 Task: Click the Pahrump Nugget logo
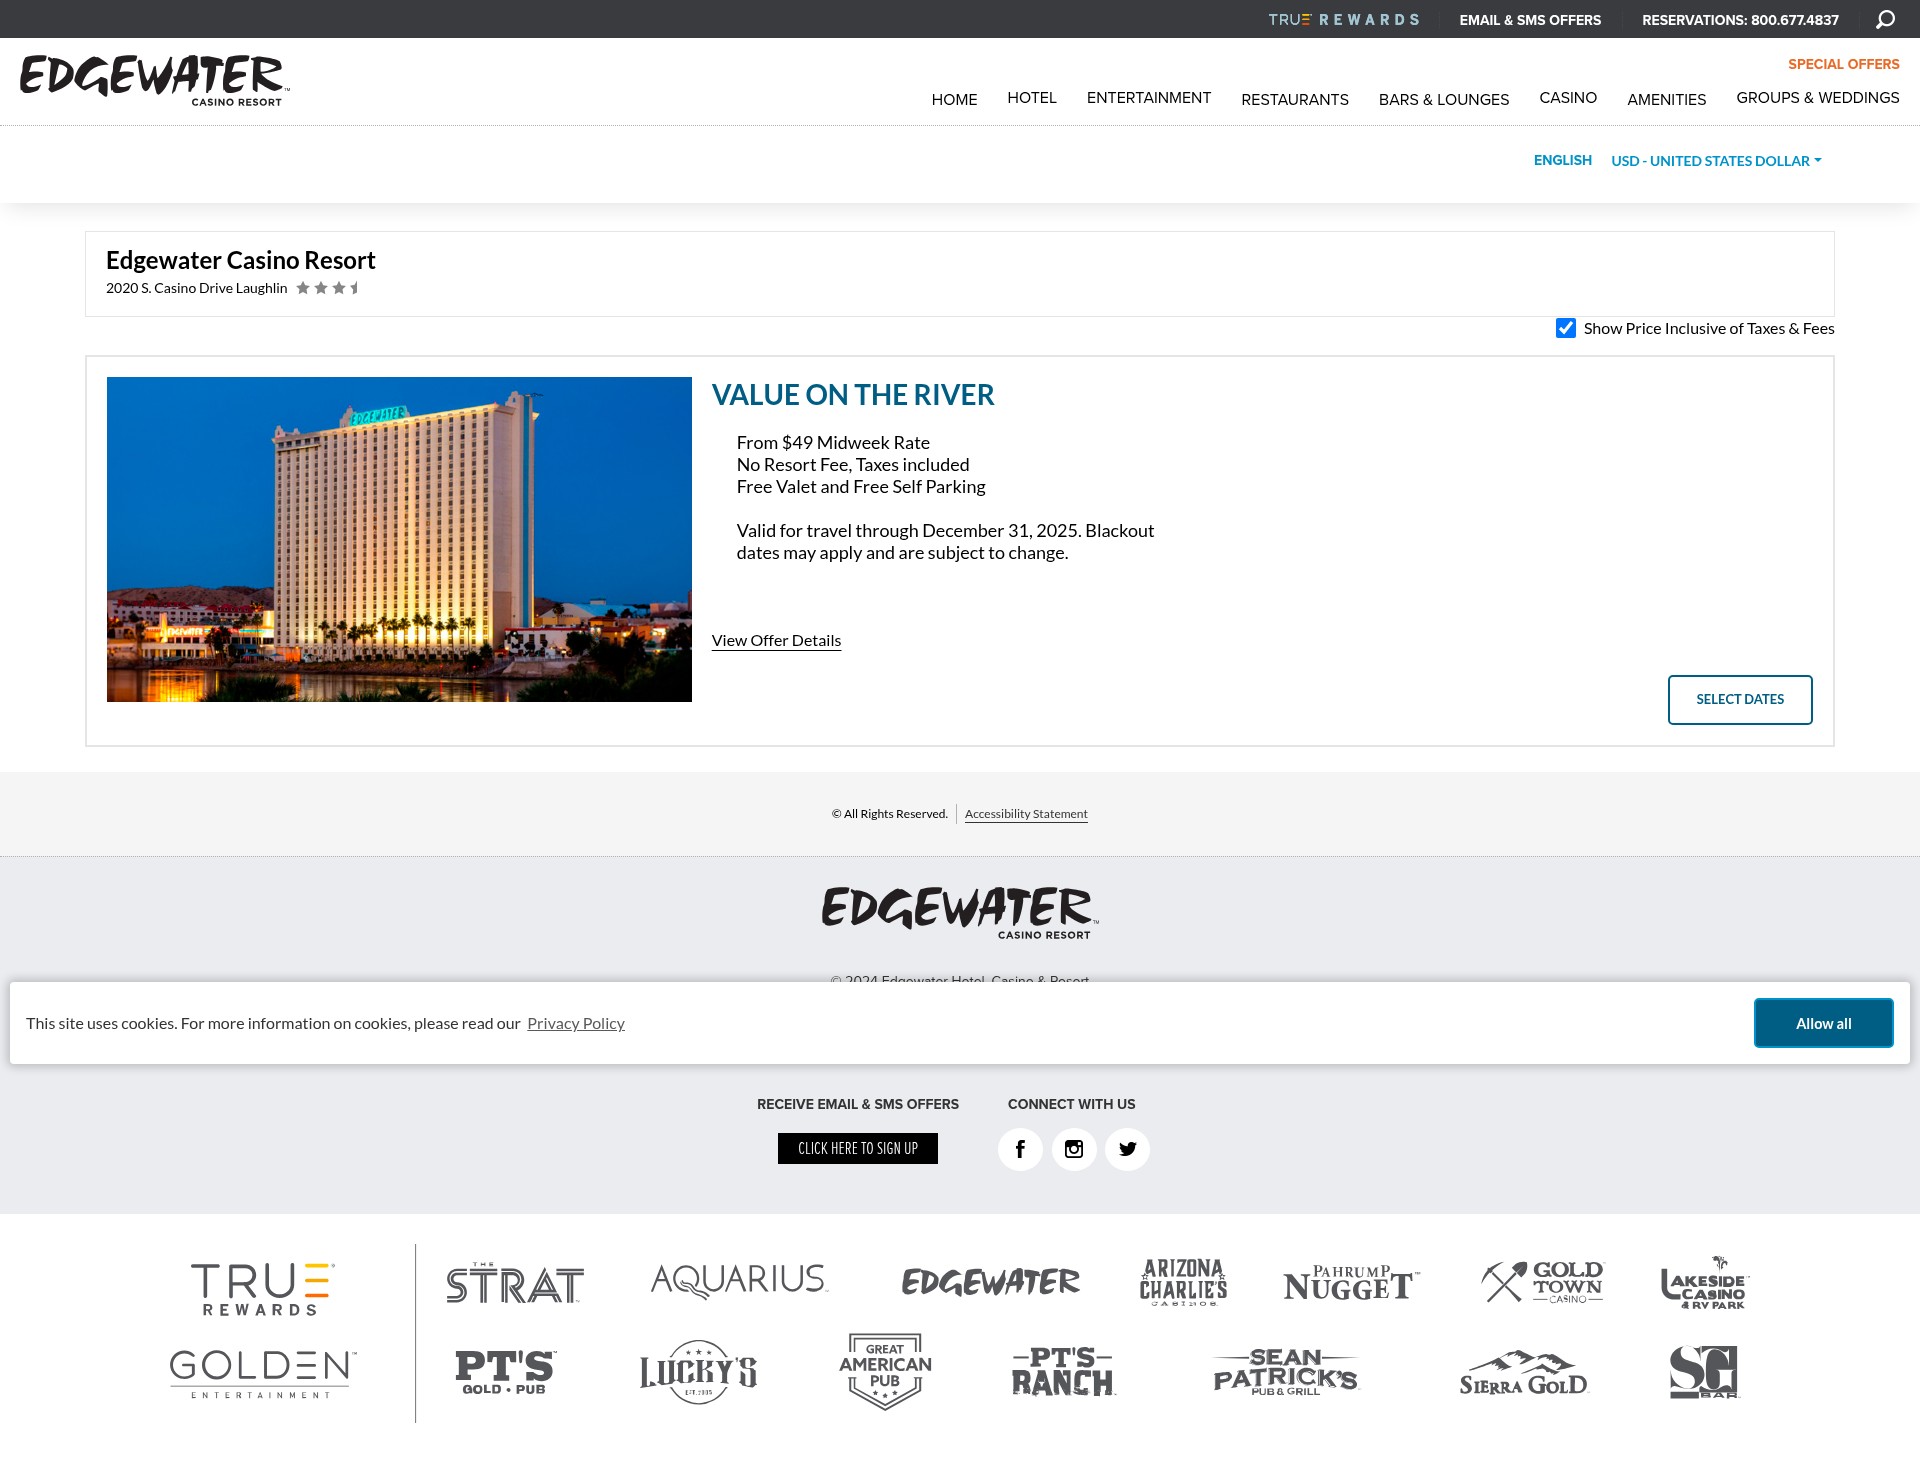coord(1351,1283)
